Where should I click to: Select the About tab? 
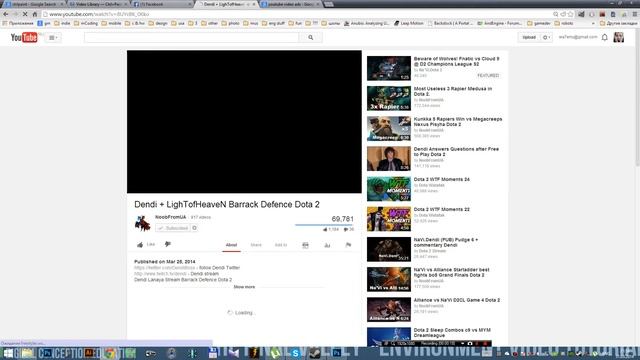[x=231, y=245]
